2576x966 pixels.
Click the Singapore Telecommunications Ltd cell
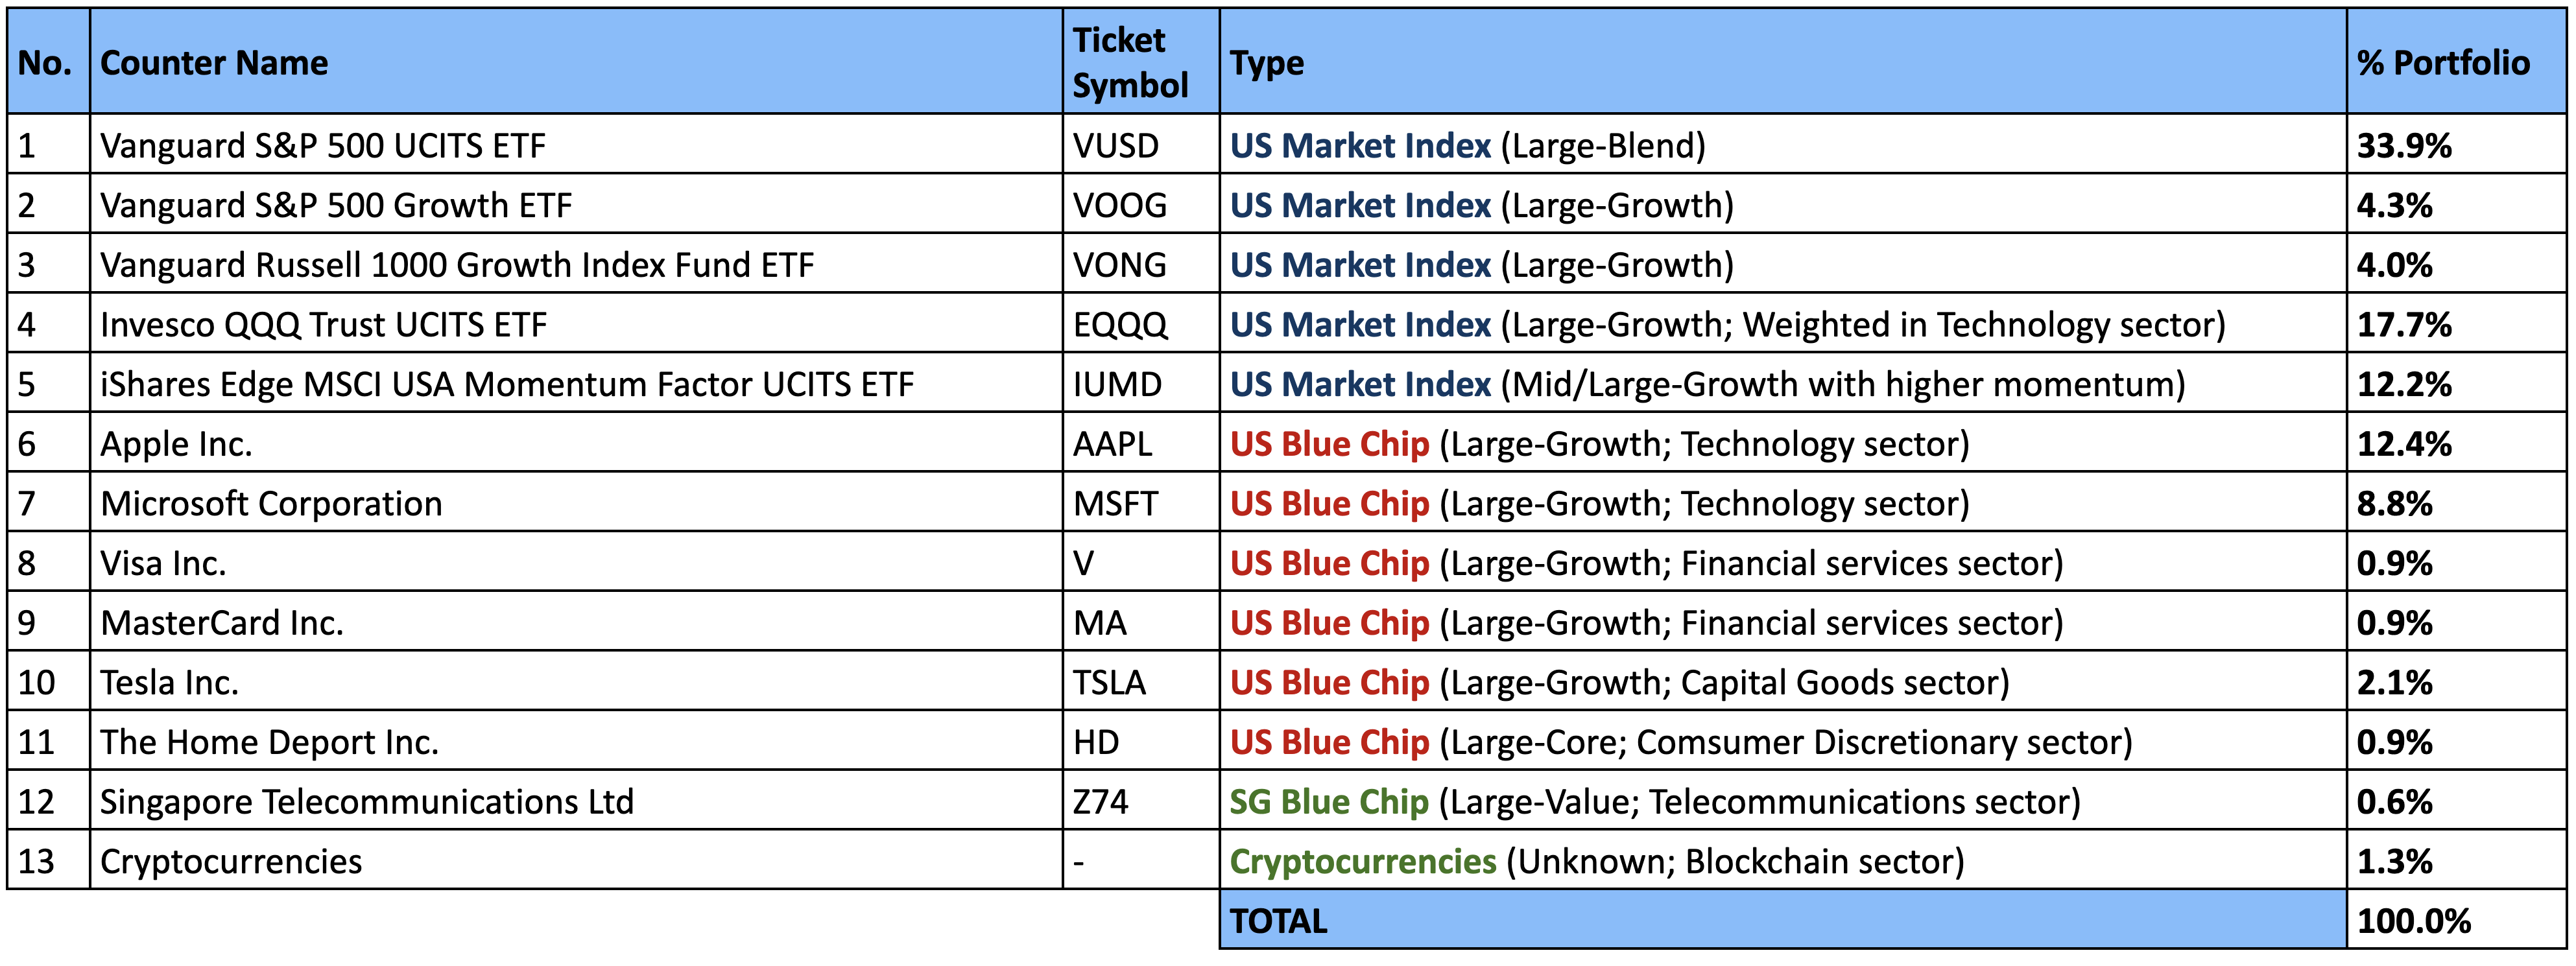click(x=367, y=802)
